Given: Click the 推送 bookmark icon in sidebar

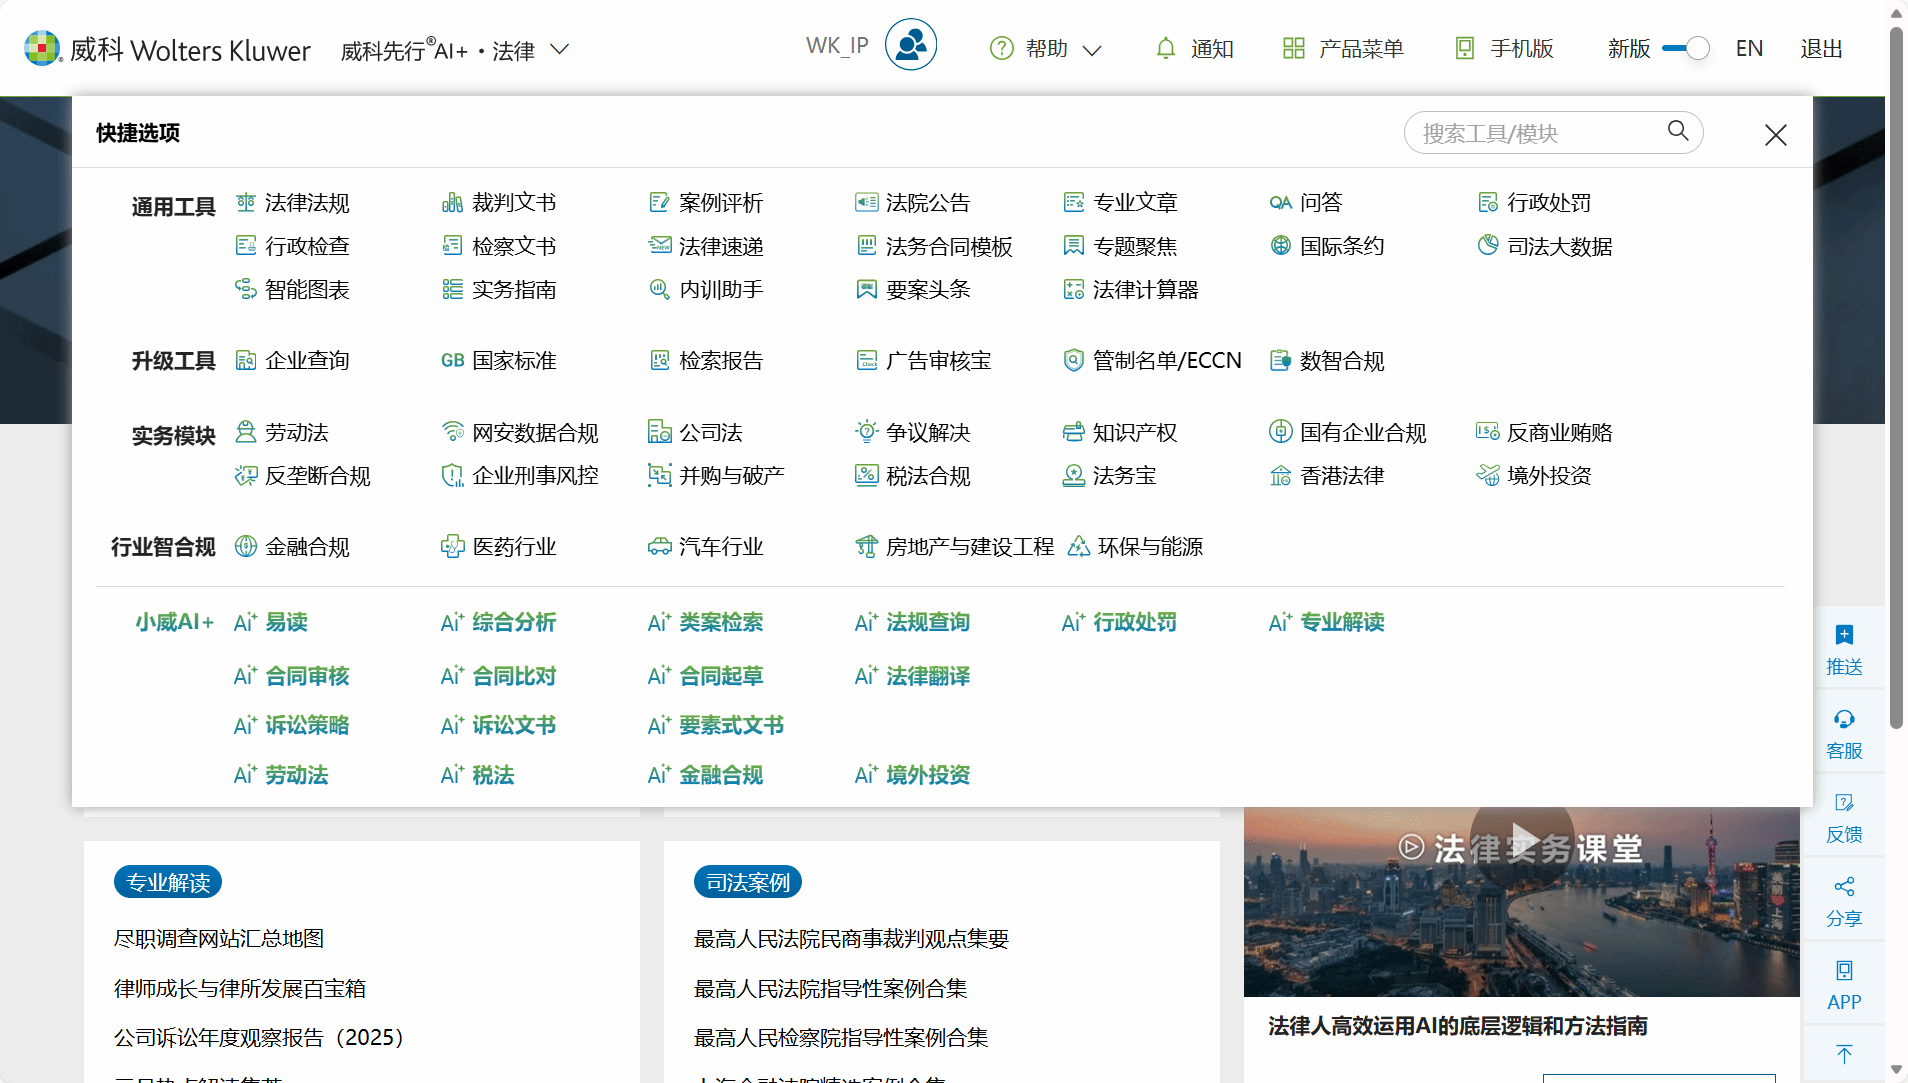Looking at the screenshot, I should click(x=1844, y=636).
